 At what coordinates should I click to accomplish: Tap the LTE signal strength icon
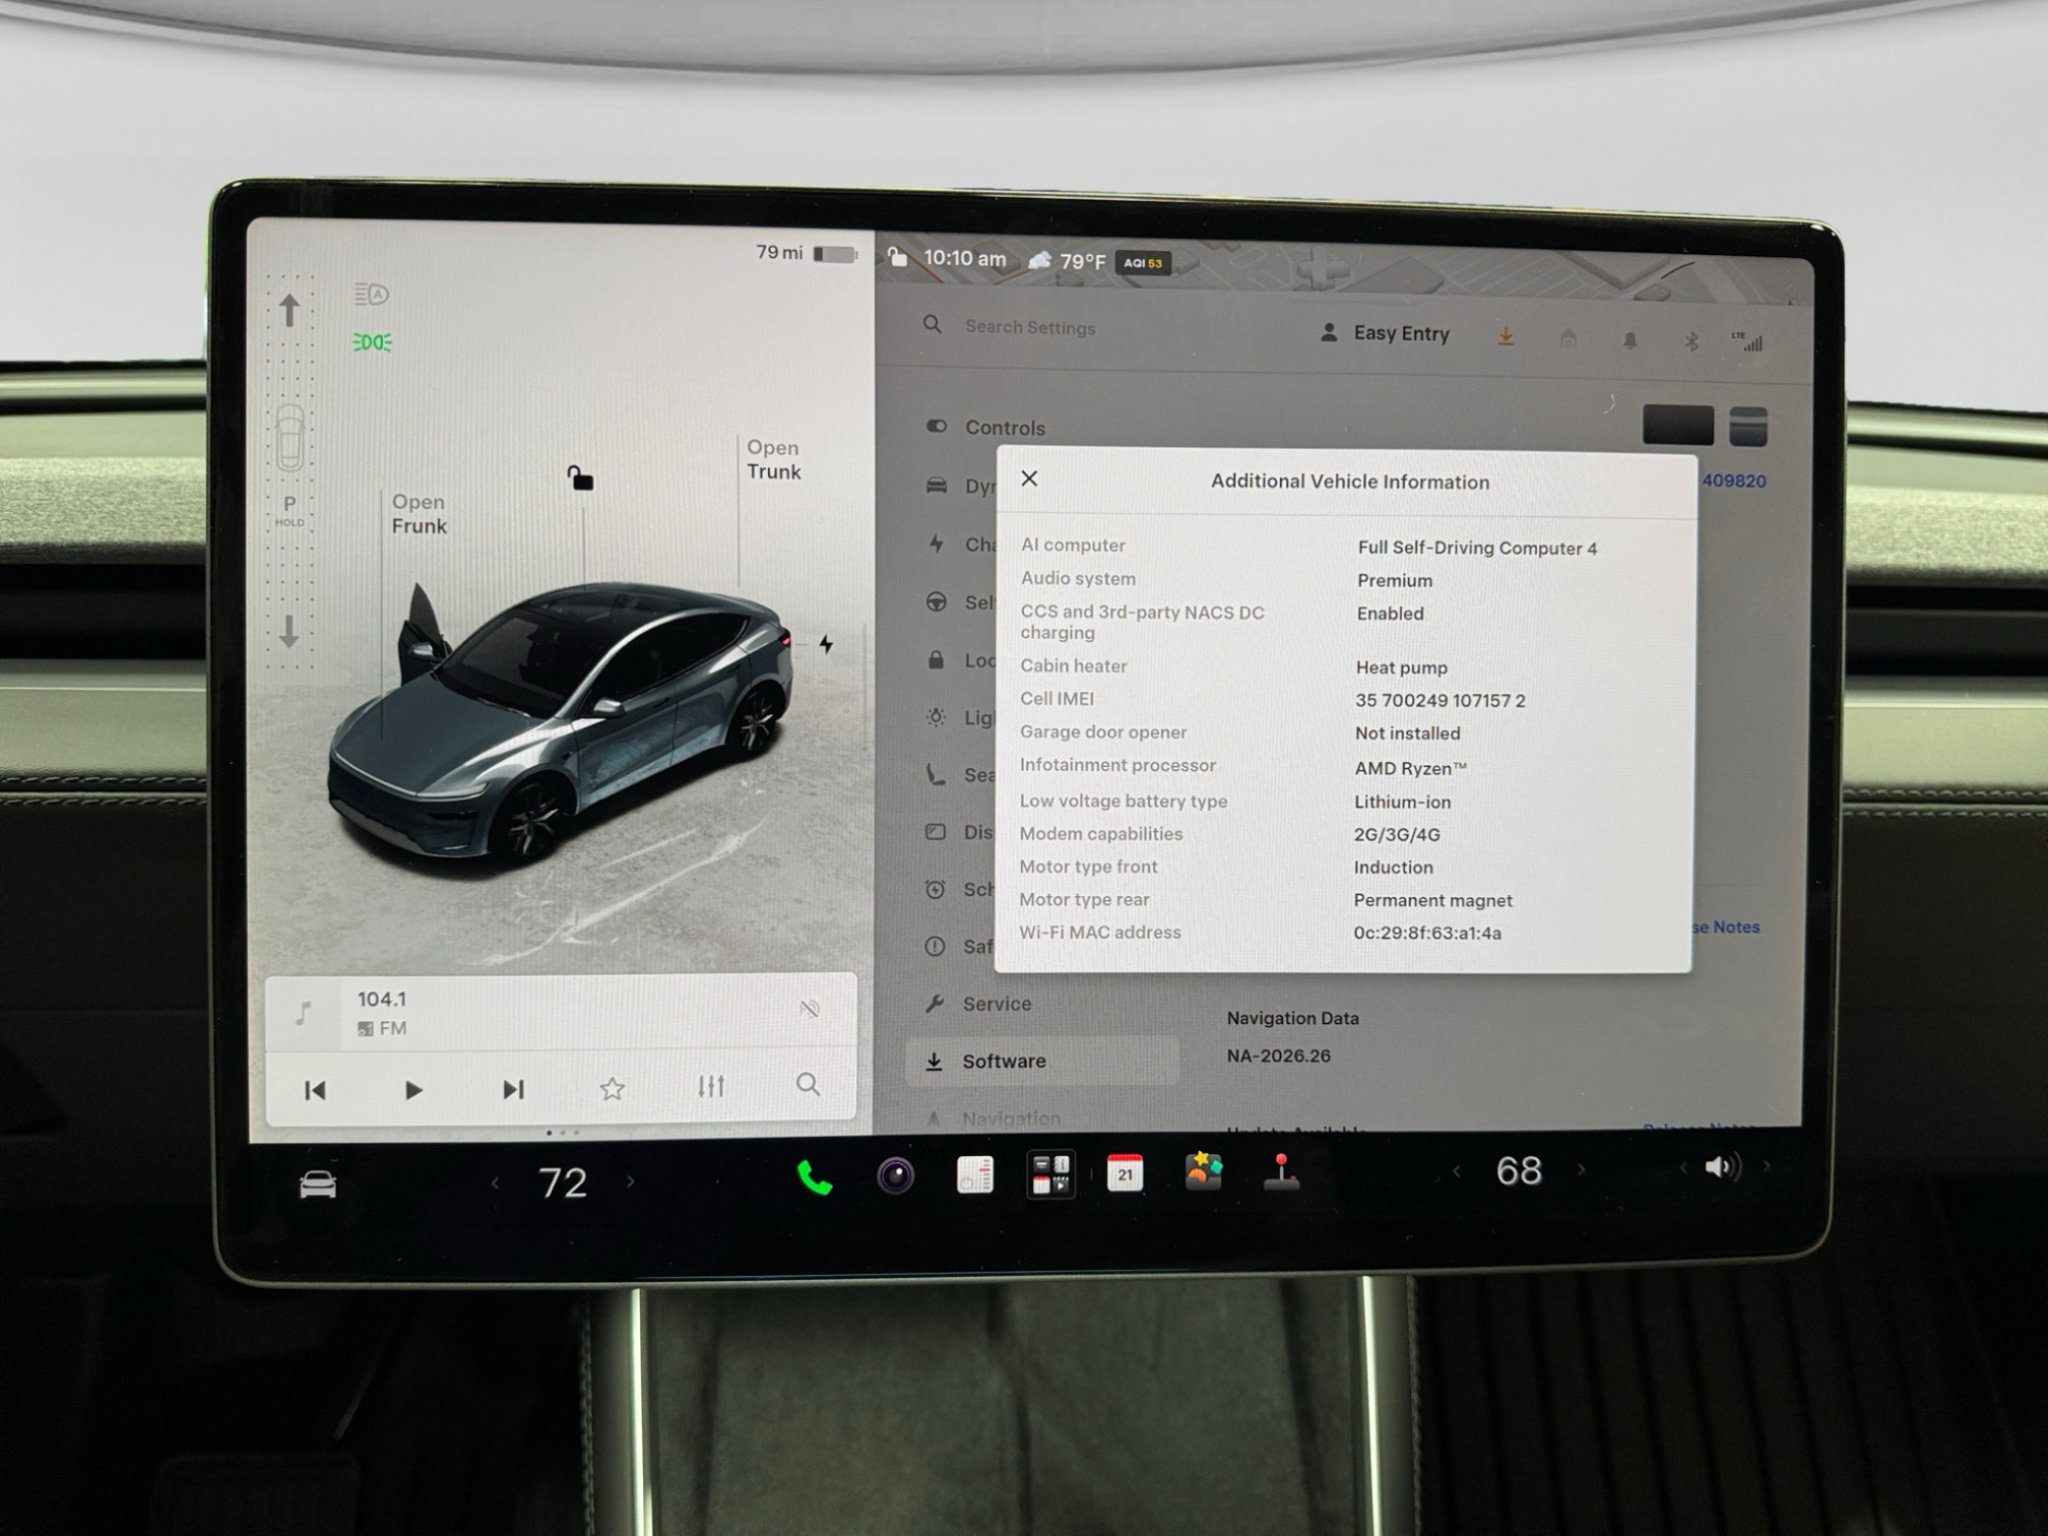tap(1748, 341)
